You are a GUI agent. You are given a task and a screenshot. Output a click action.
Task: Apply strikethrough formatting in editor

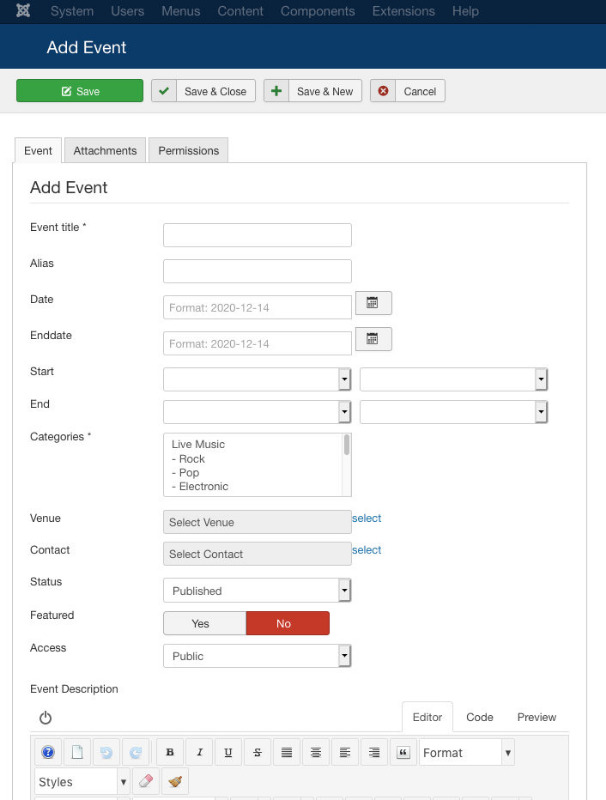click(x=258, y=752)
